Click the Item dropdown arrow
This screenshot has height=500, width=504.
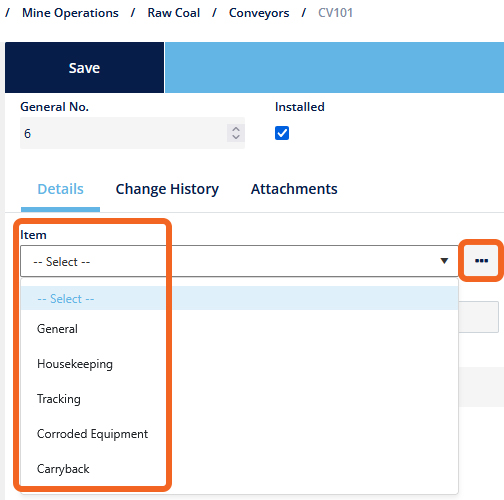444,261
